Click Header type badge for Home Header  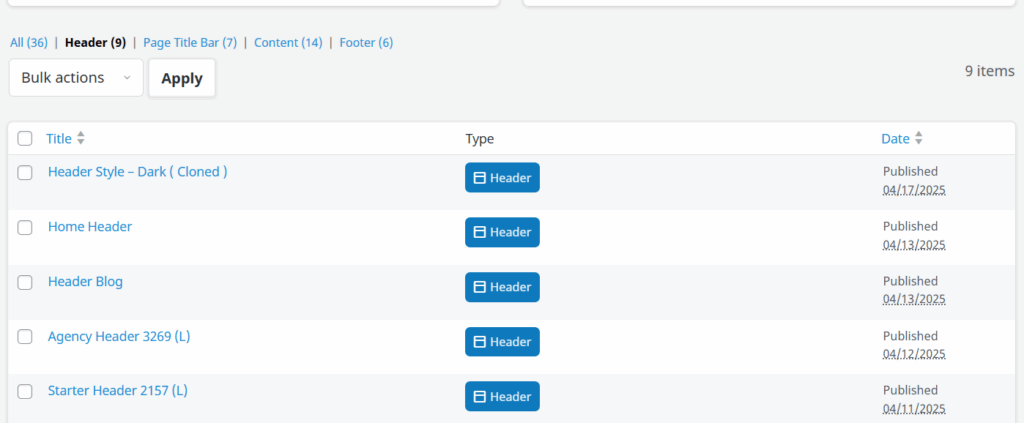tap(502, 232)
